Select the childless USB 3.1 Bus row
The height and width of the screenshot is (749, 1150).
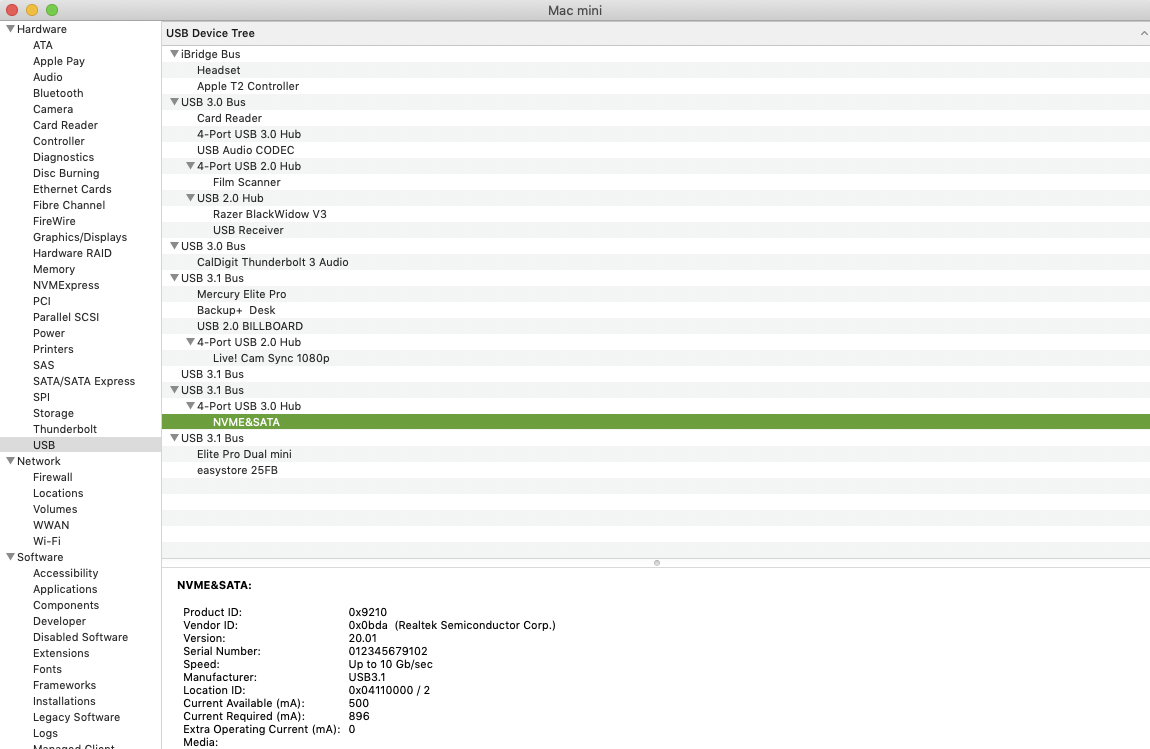click(656, 374)
